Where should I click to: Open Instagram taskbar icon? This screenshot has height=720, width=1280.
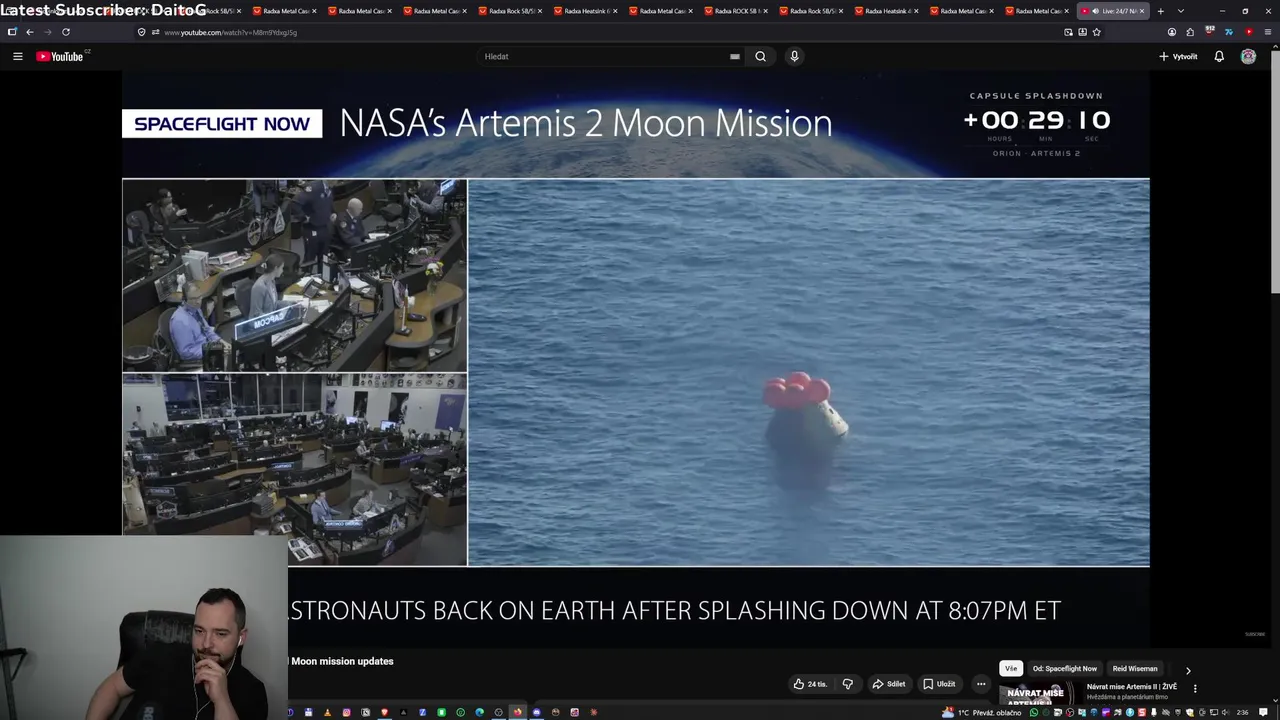346,712
